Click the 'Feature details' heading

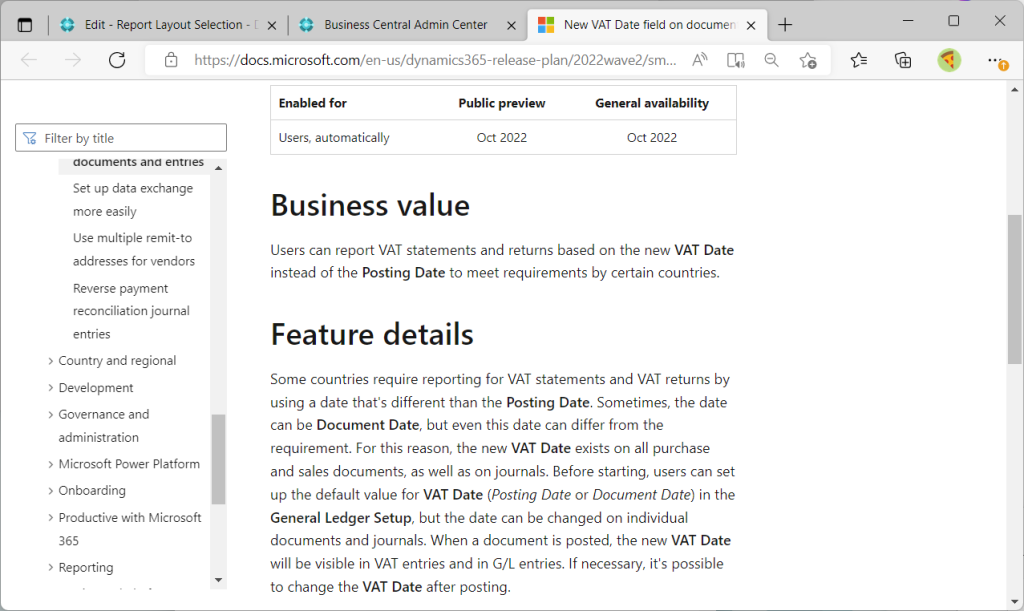[372, 334]
